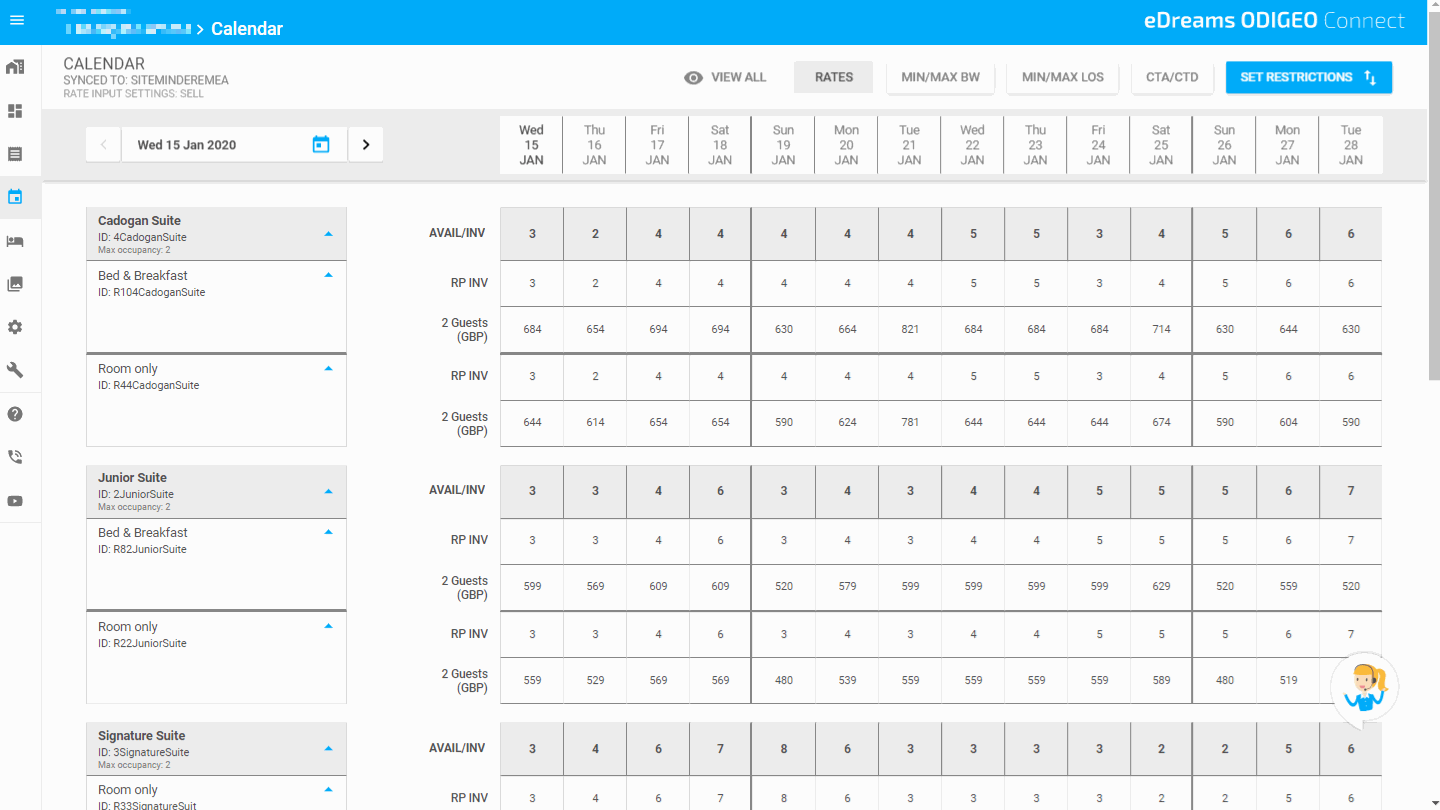Click the Set Restrictions button
The height and width of the screenshot is (810, 1440).
1309,77
